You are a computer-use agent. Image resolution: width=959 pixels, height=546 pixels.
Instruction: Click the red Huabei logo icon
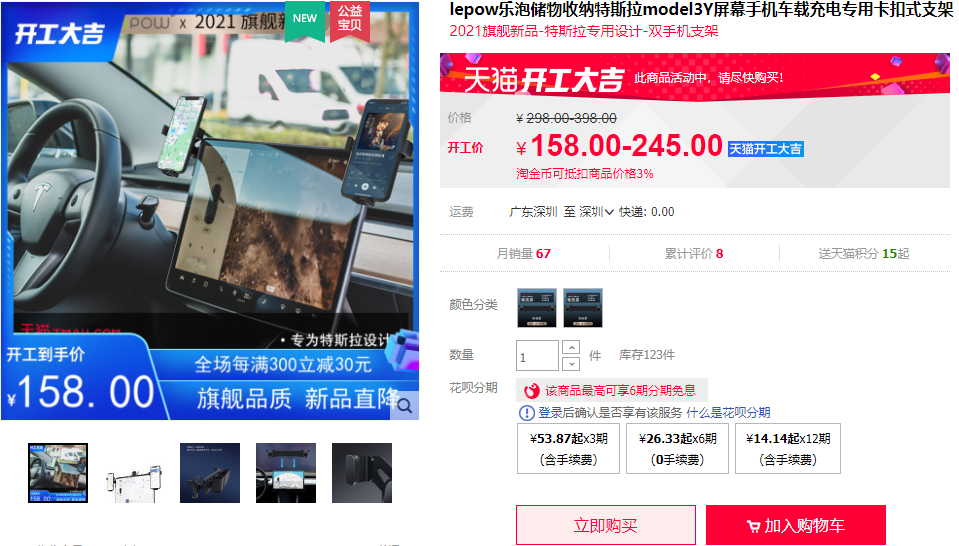(531, 390)
